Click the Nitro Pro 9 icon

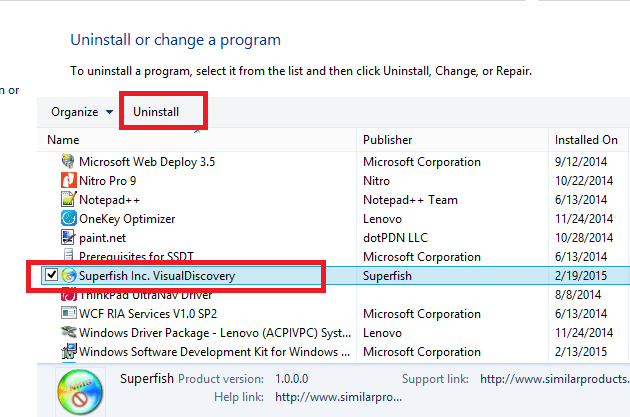click(68, 180)
